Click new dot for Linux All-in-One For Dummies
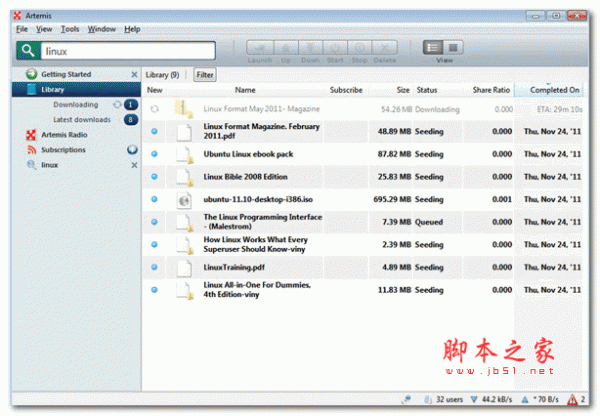Screen dimensions: 600x416 click(x=154, y=290)
